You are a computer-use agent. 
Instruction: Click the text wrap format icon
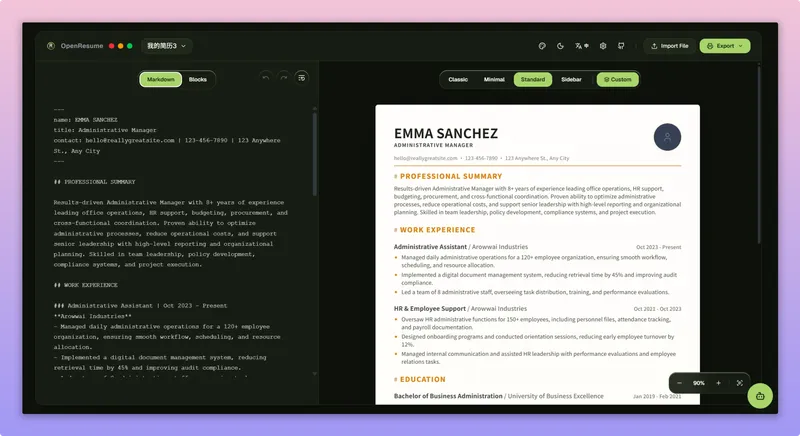(302, 78)
